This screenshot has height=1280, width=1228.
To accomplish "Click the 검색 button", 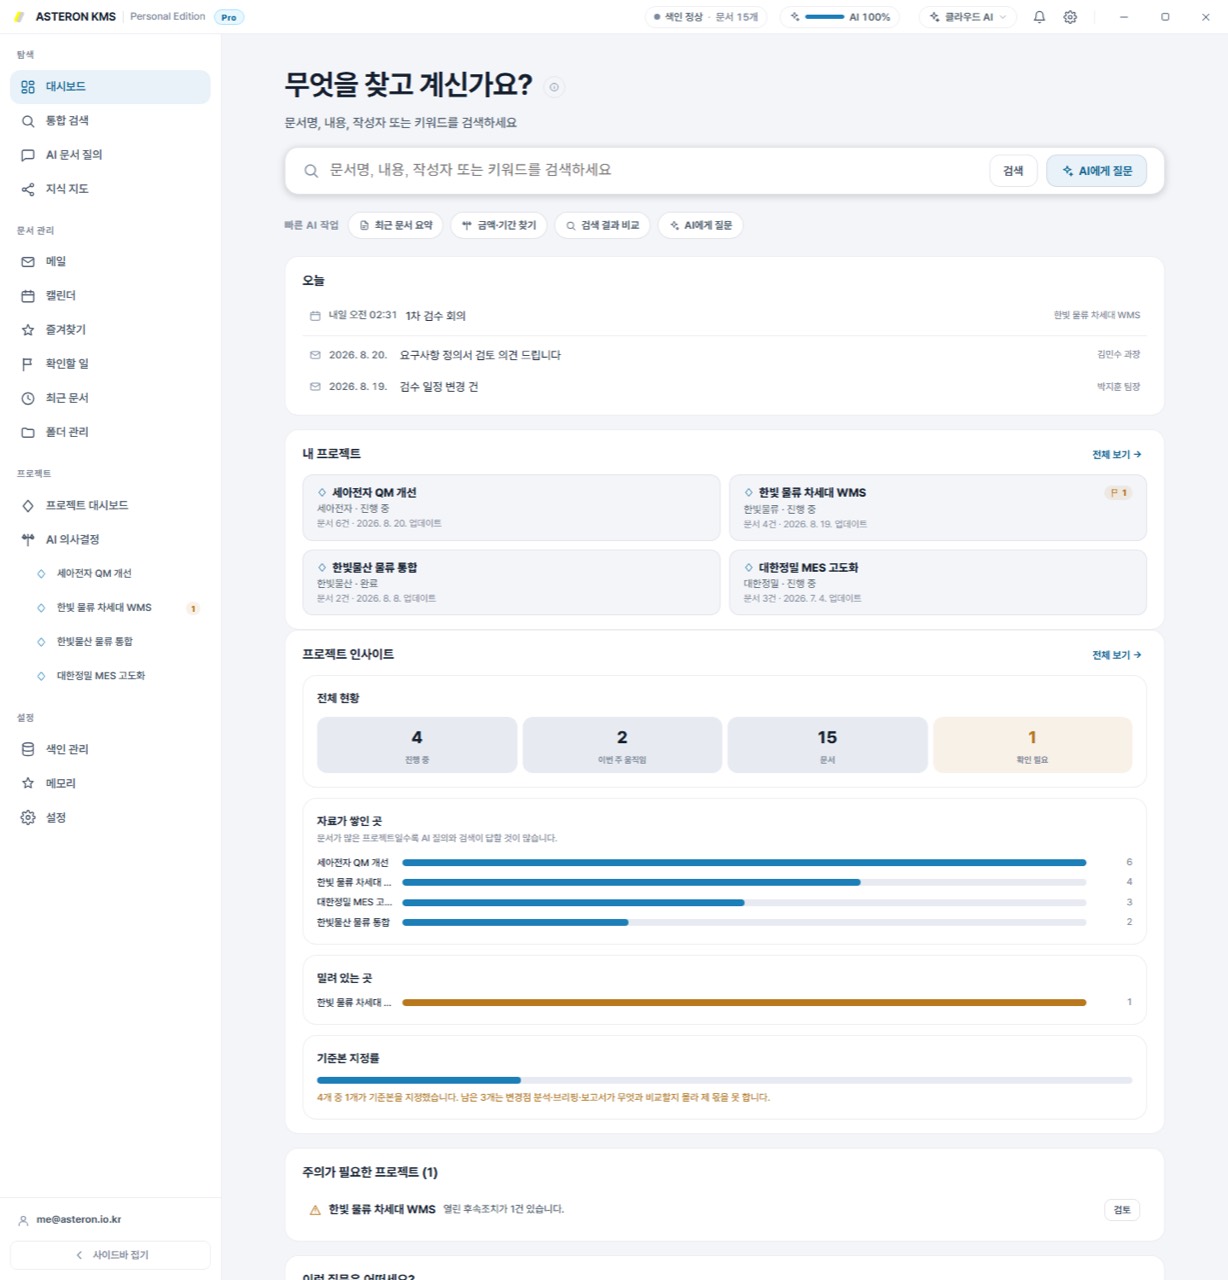I will [1013, 171].
